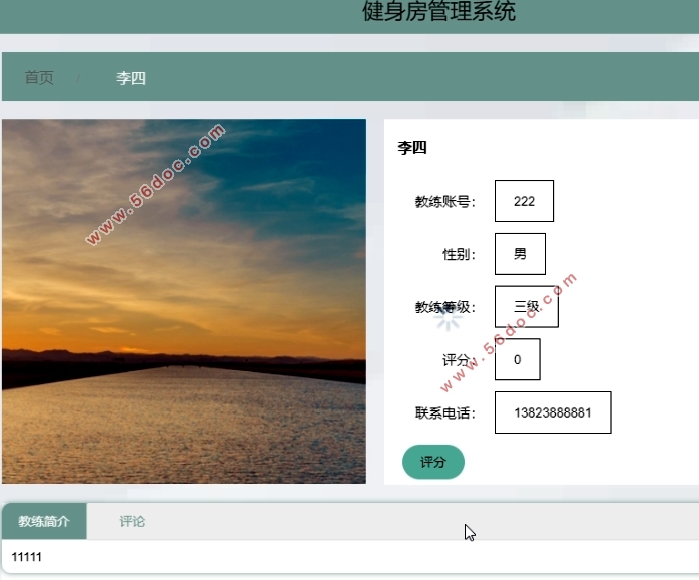Screen dimensions: 699x580
Task: Click the 教练账号 label
Action: (444, 202)
